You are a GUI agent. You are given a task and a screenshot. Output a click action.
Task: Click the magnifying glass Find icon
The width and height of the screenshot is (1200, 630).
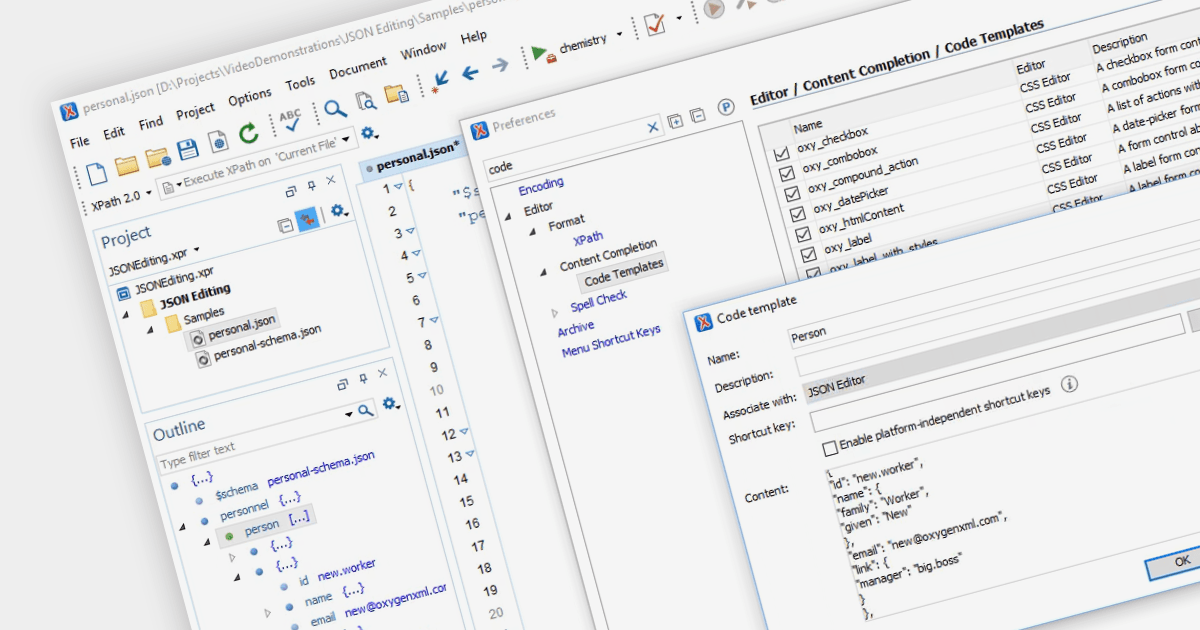click(x=335, y=109)
